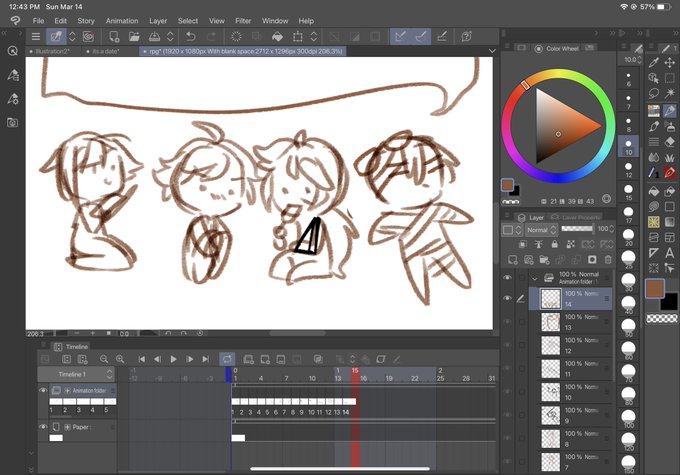Switch to the Illustration2 canvas tab
The width and height of the screenshot is (680, 475).
click(53, 51)
